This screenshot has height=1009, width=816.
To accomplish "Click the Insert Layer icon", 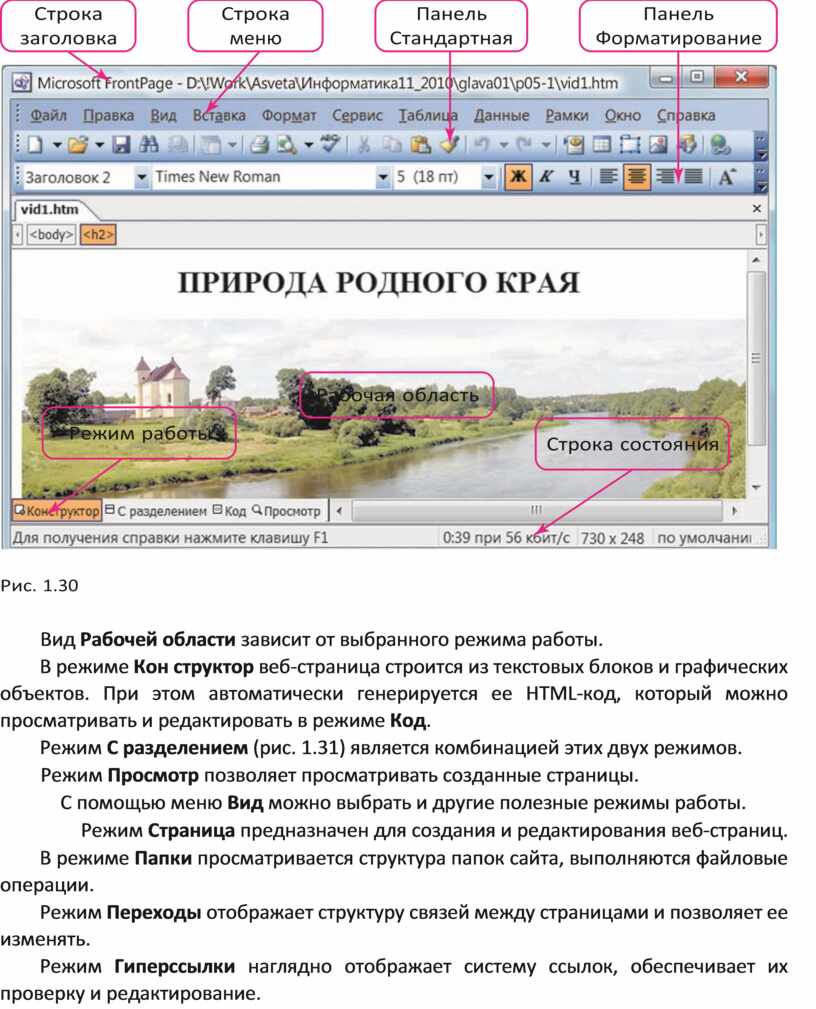I will tap(629, 145).
